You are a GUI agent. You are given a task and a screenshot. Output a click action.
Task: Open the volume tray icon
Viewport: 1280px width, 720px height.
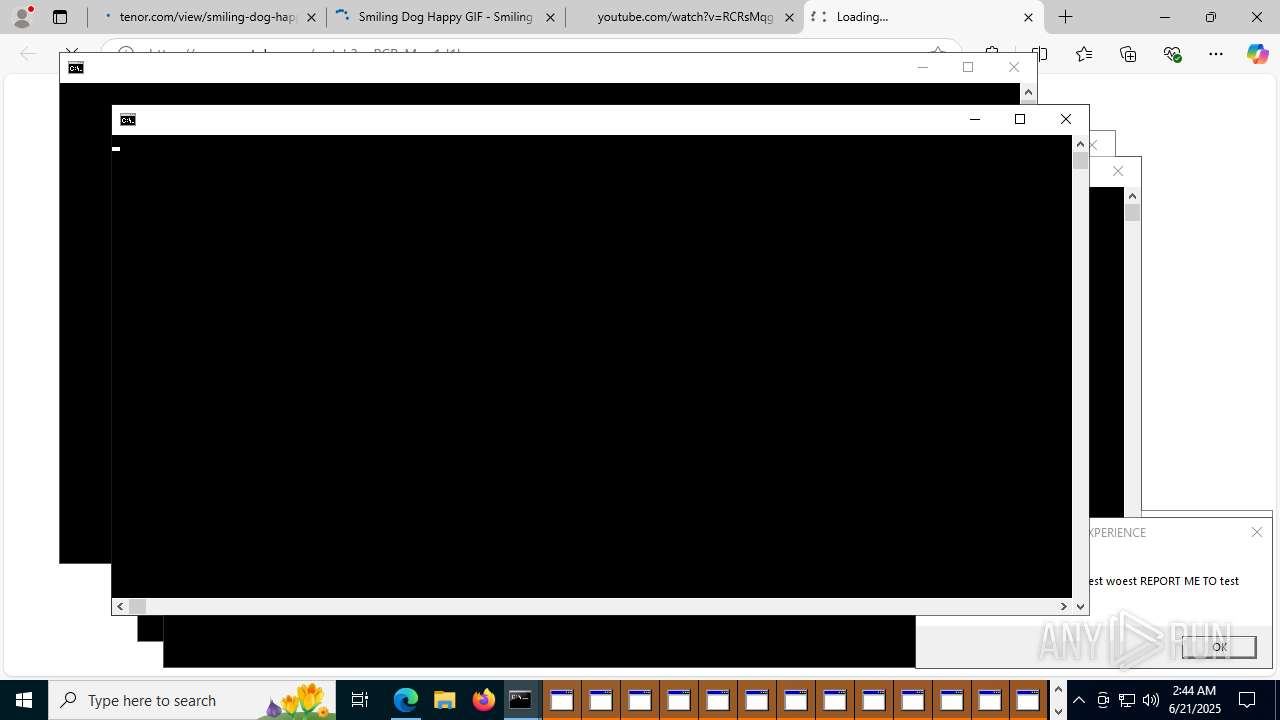pyautogui.click(x=1151, y=700)
